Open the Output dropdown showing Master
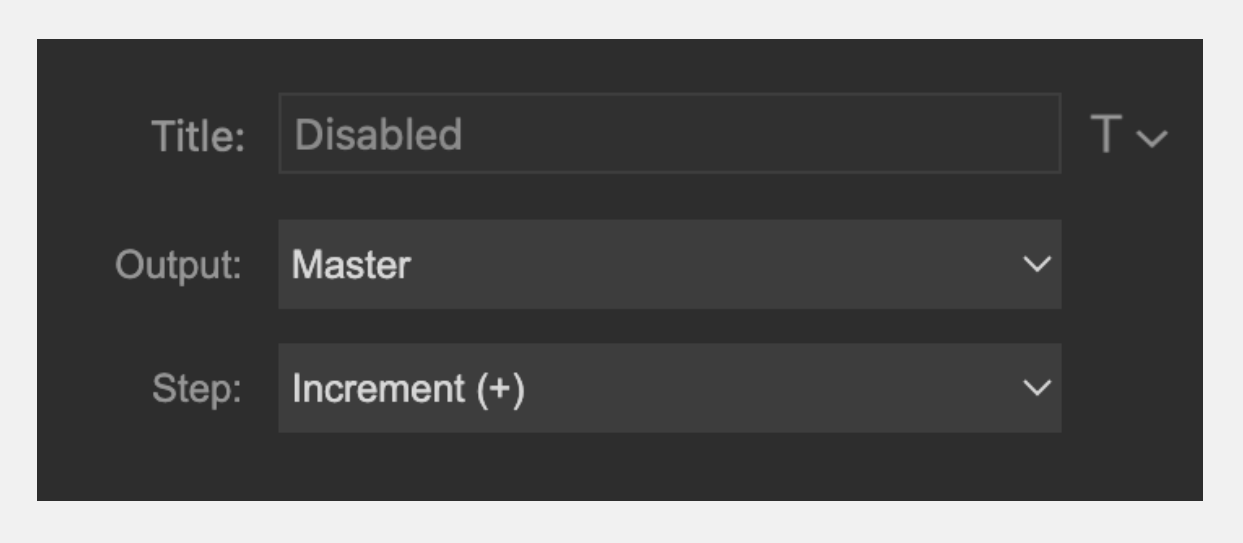This screenshot has height=543, width=1243. click(x=669, y=264)
